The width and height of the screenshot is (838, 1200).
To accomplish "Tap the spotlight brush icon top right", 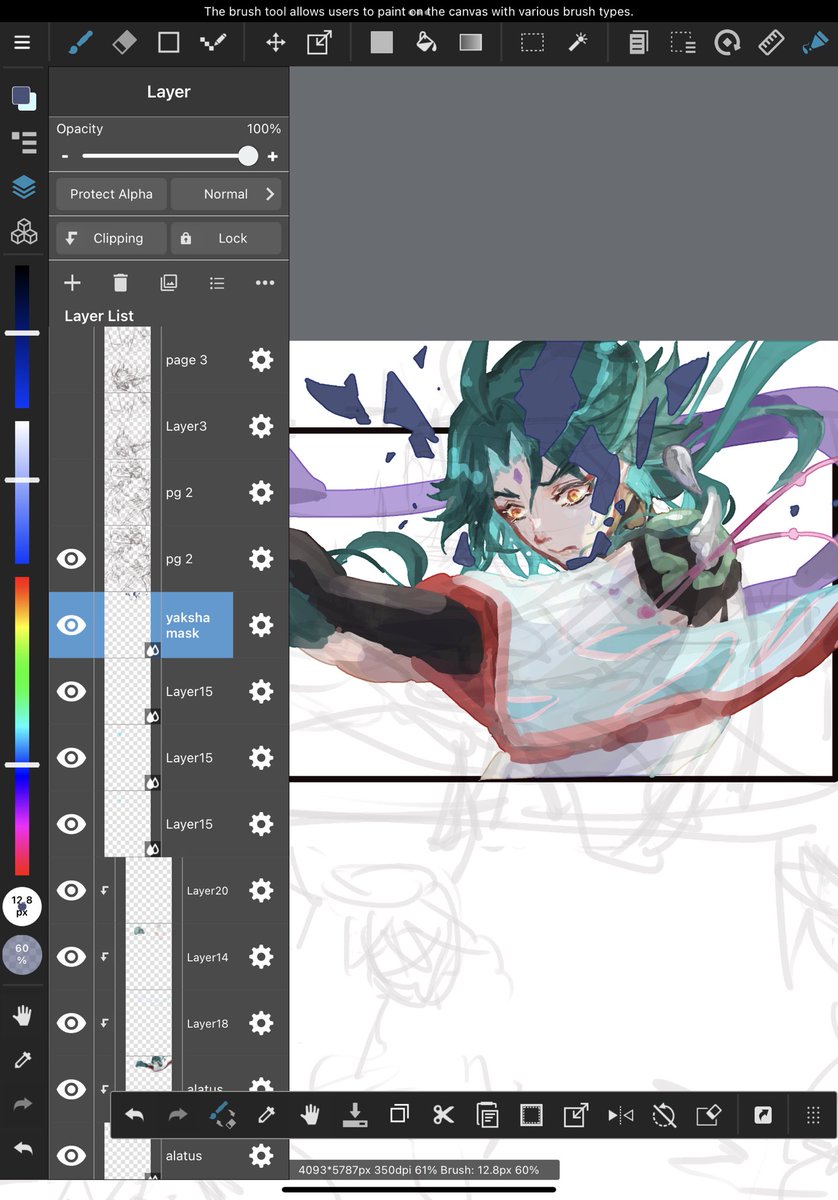I will [815, 43].
